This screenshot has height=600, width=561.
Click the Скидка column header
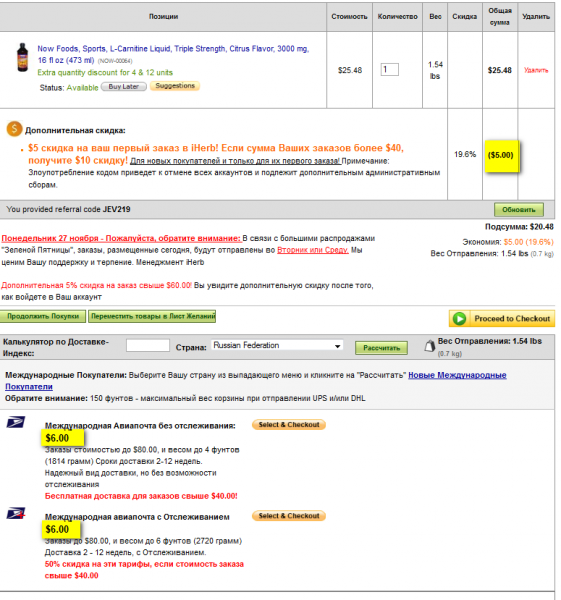coord(465,16)
